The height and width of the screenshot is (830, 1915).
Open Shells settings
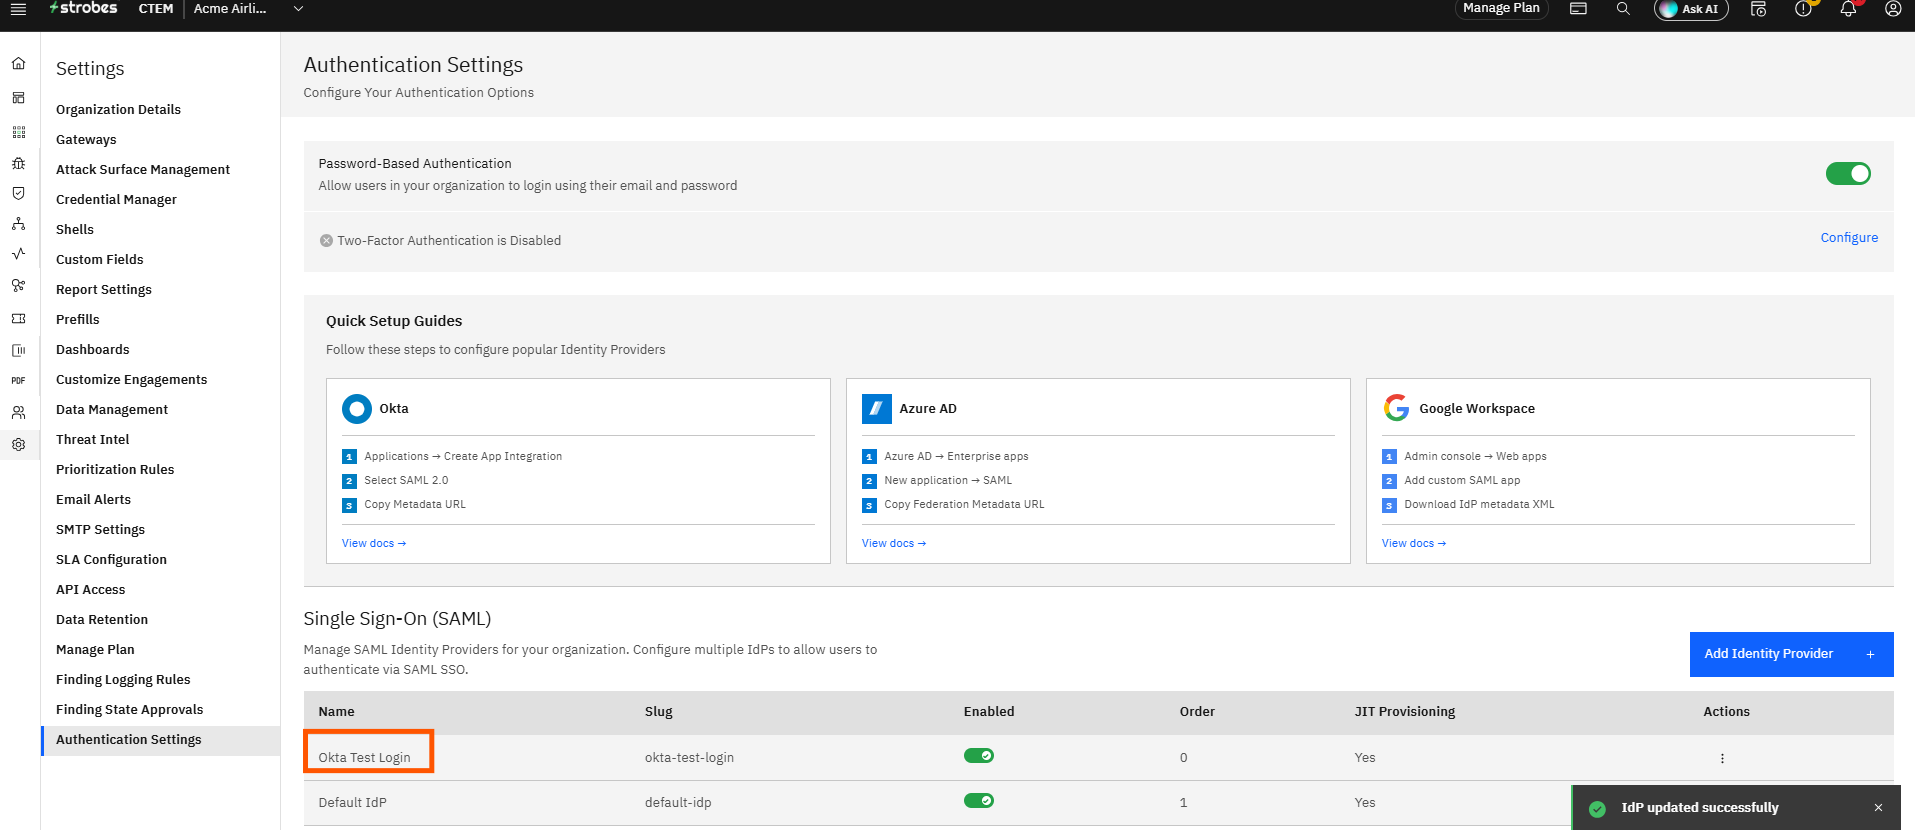75,230
